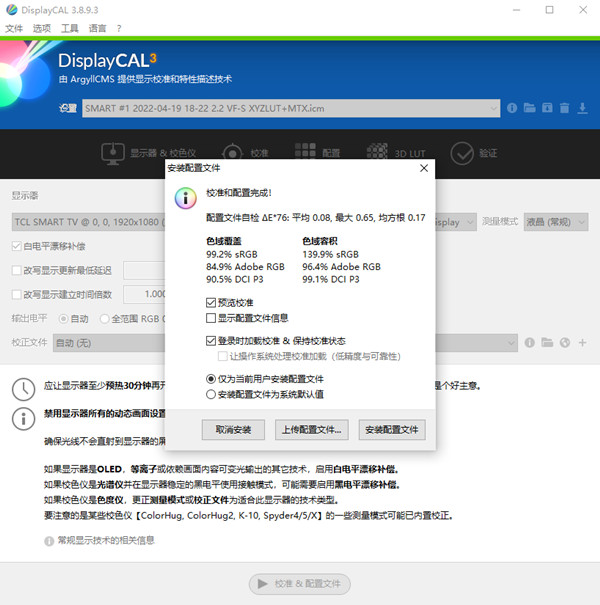
Task: Enable the 显示配置文件信息 checkbox
Action: pos(211,319)
